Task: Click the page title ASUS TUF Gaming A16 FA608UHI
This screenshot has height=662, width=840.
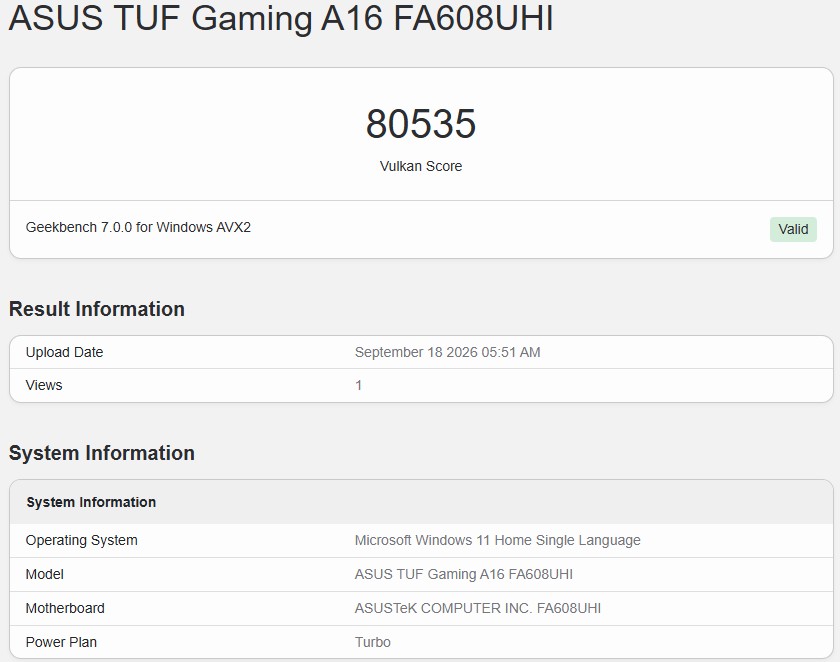Action: click(x=281, y=17)
